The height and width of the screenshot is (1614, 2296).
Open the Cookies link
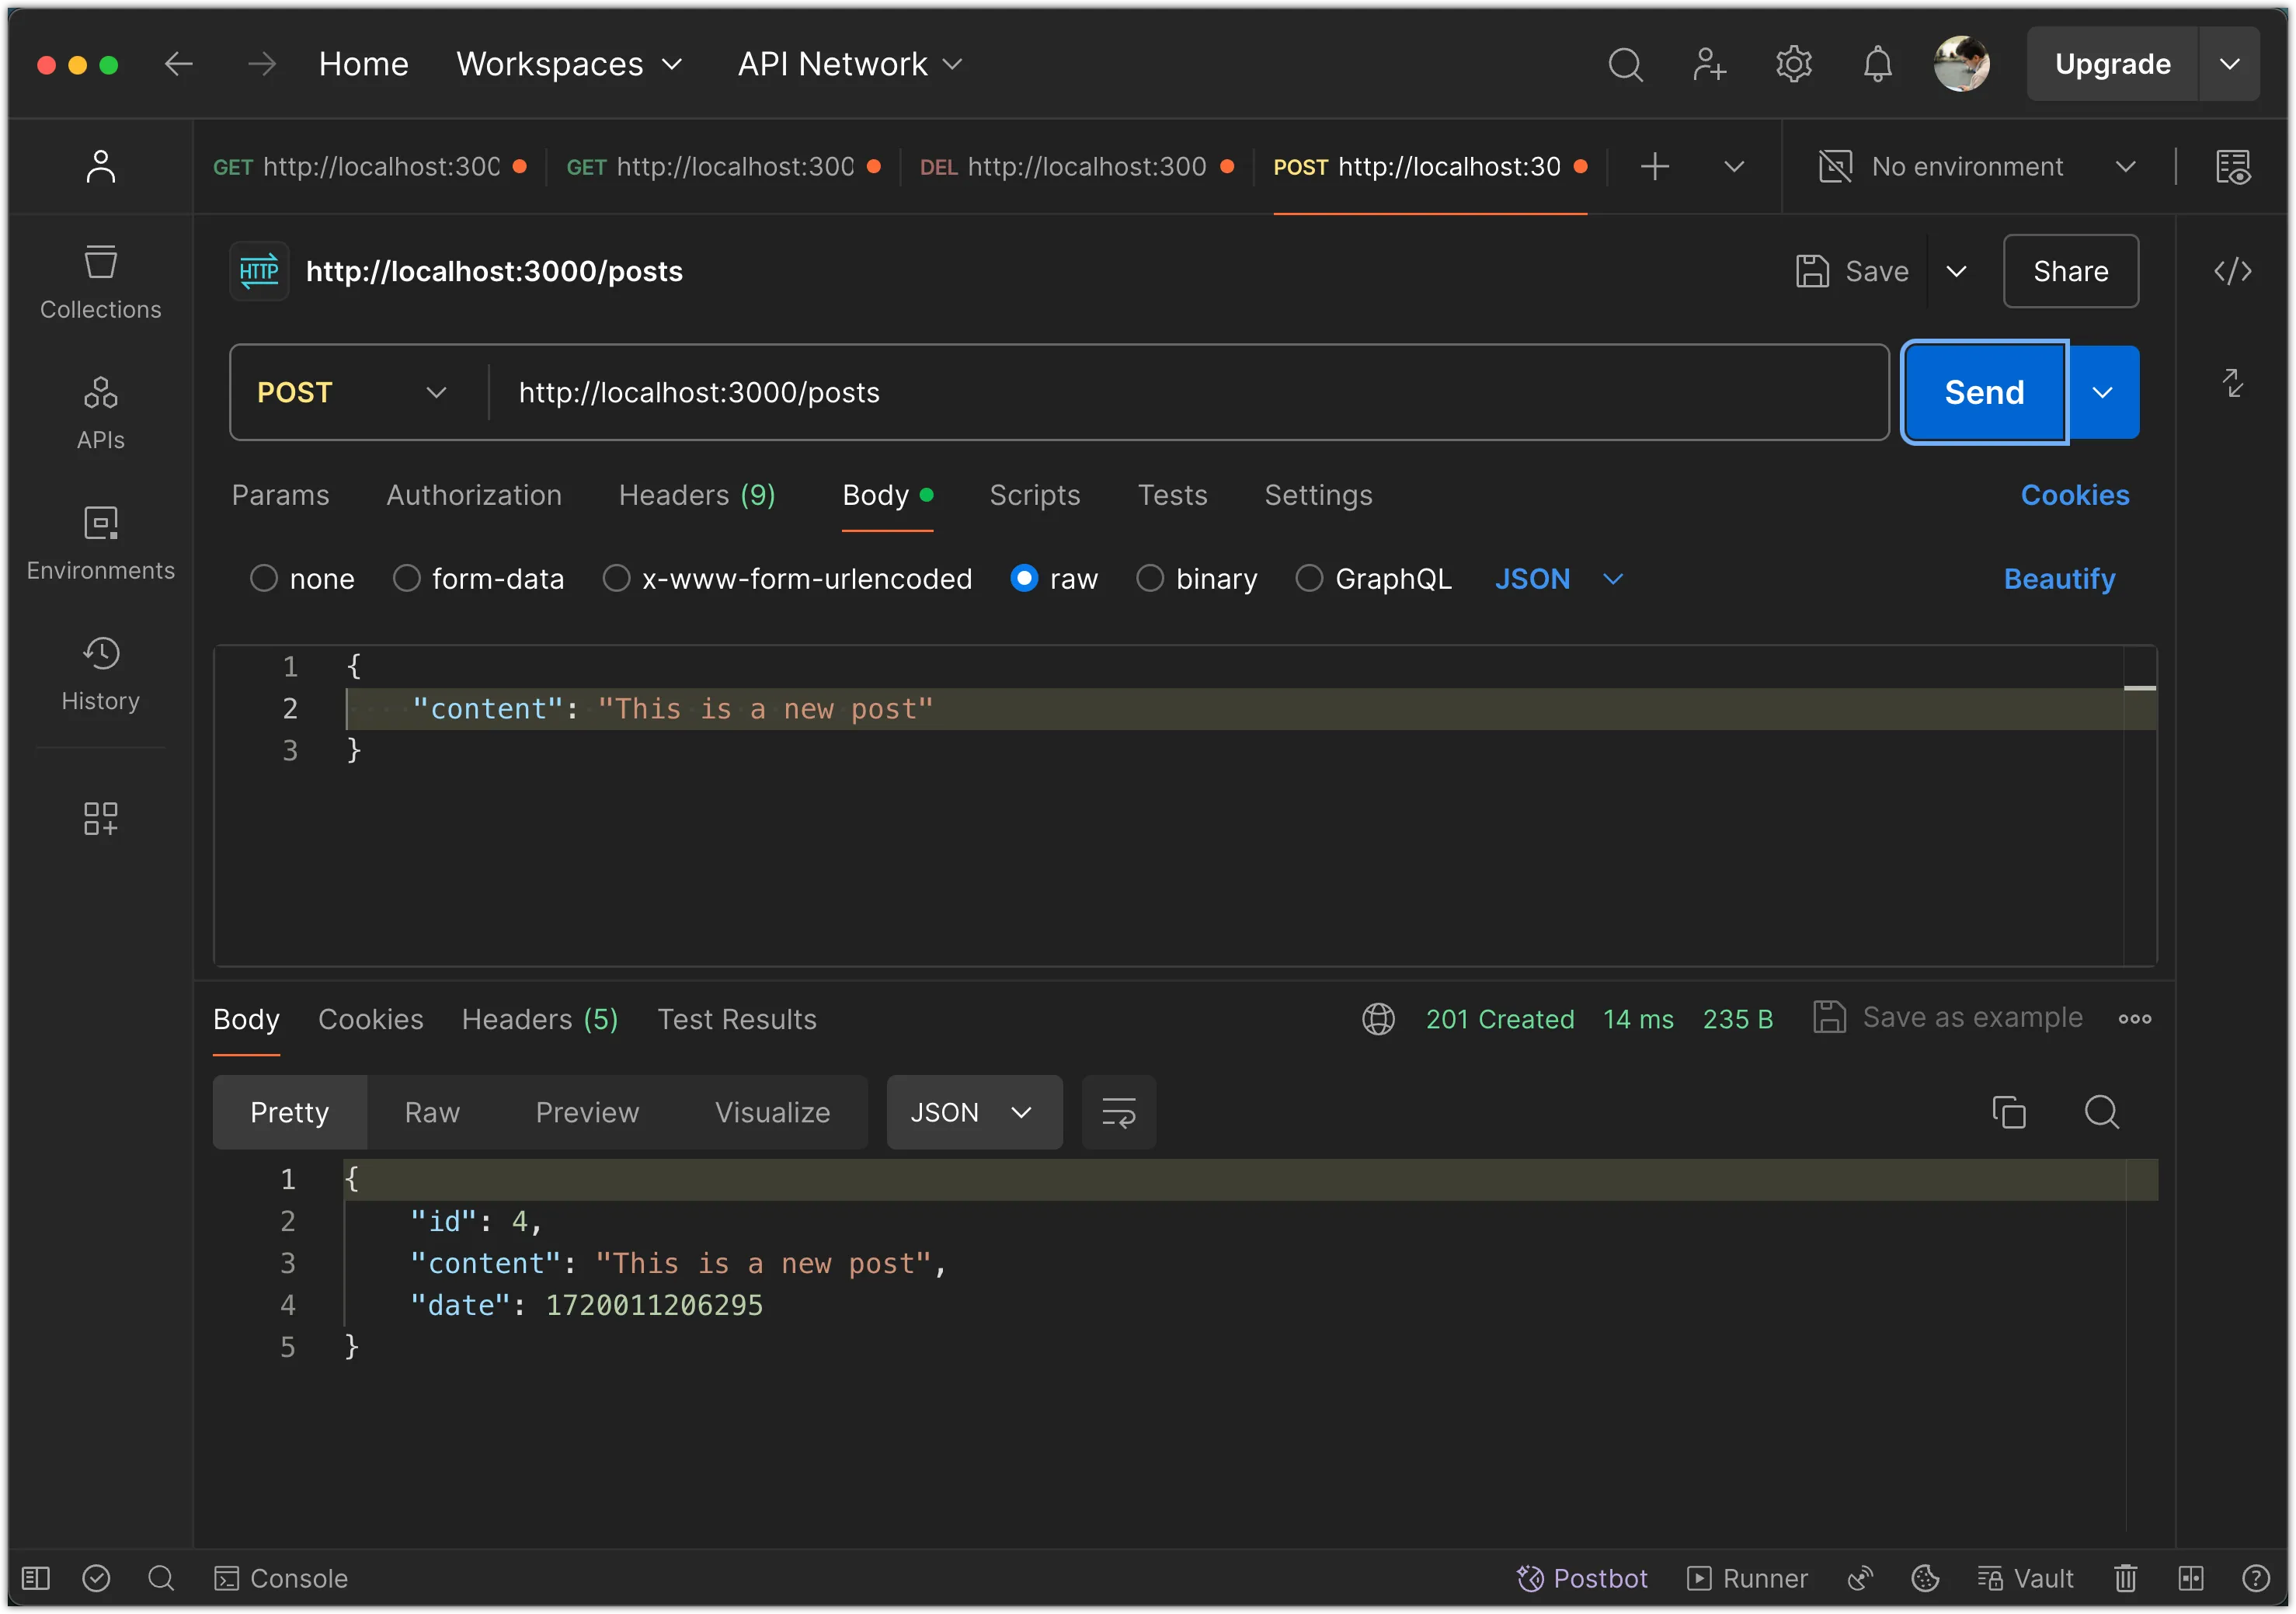point(2075,495)
